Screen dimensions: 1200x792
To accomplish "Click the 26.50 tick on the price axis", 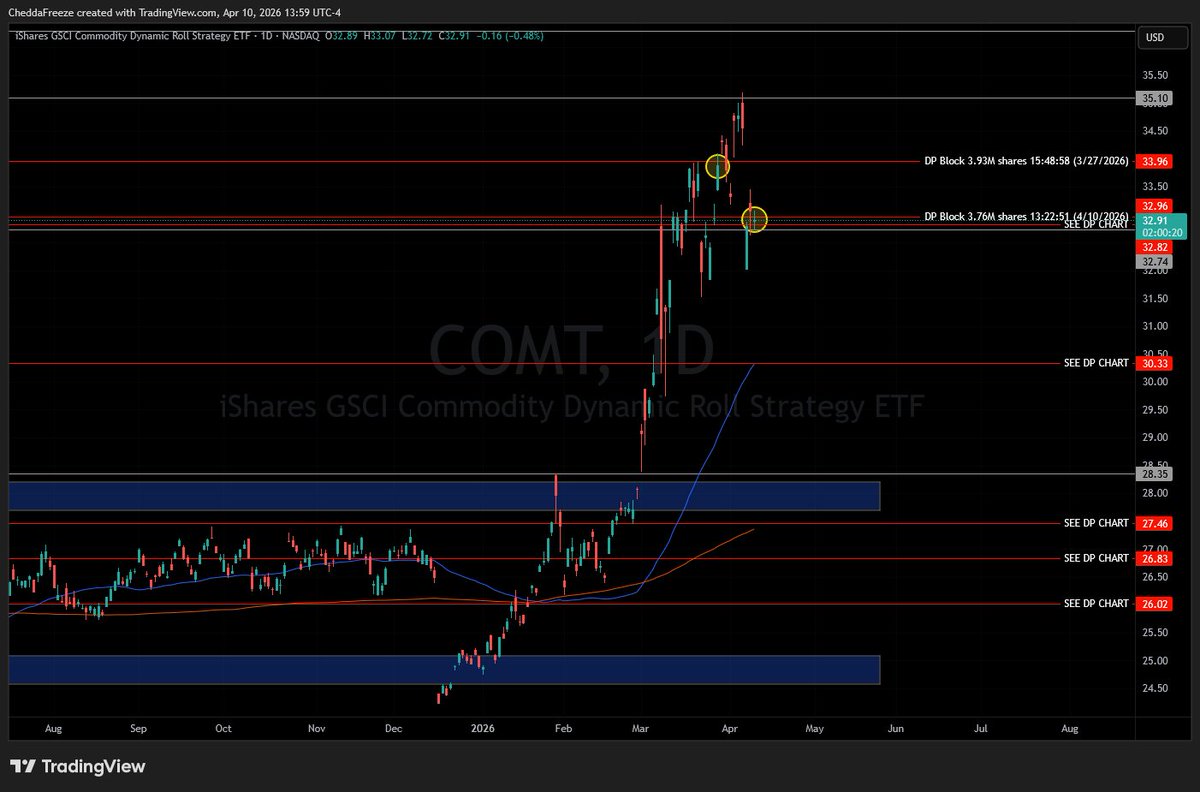I will tap(1155, 577).
